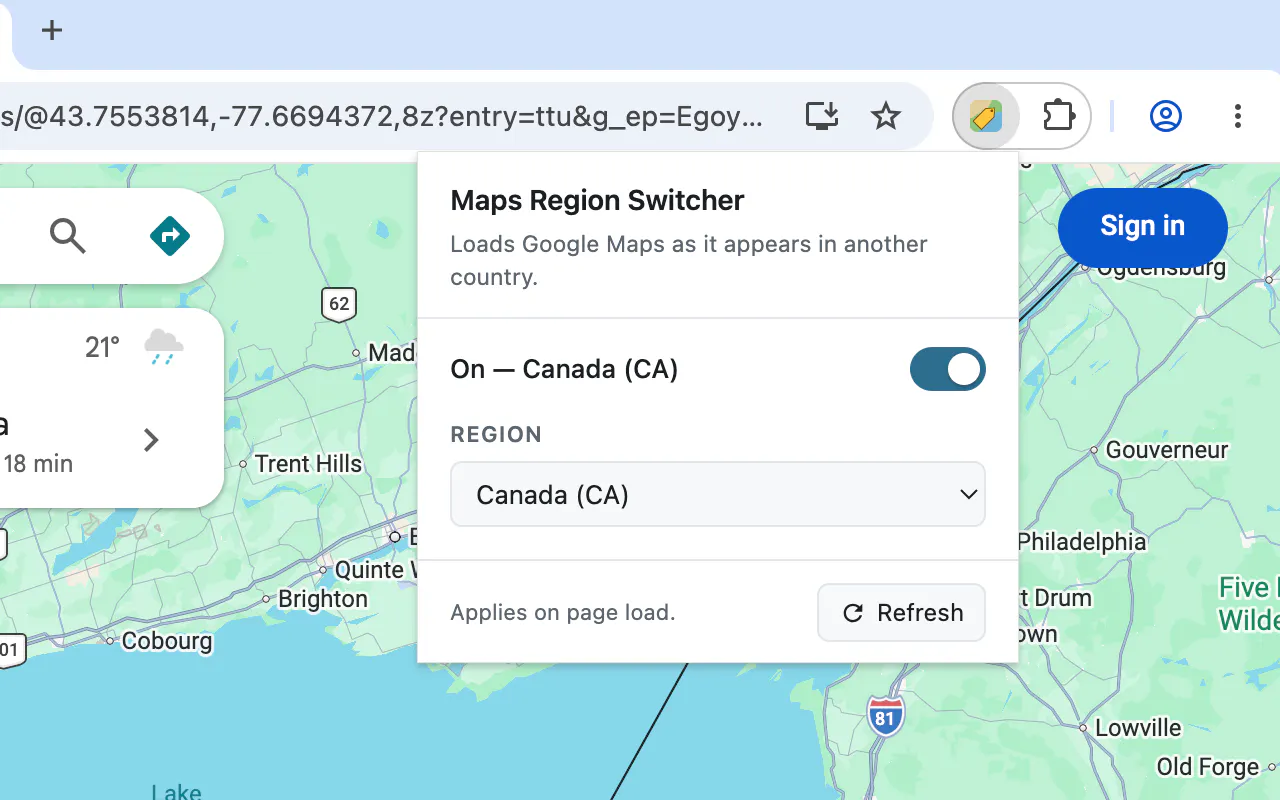
Task: Turn off the Canada (CA) region toggle
Action: click(948, 369)
